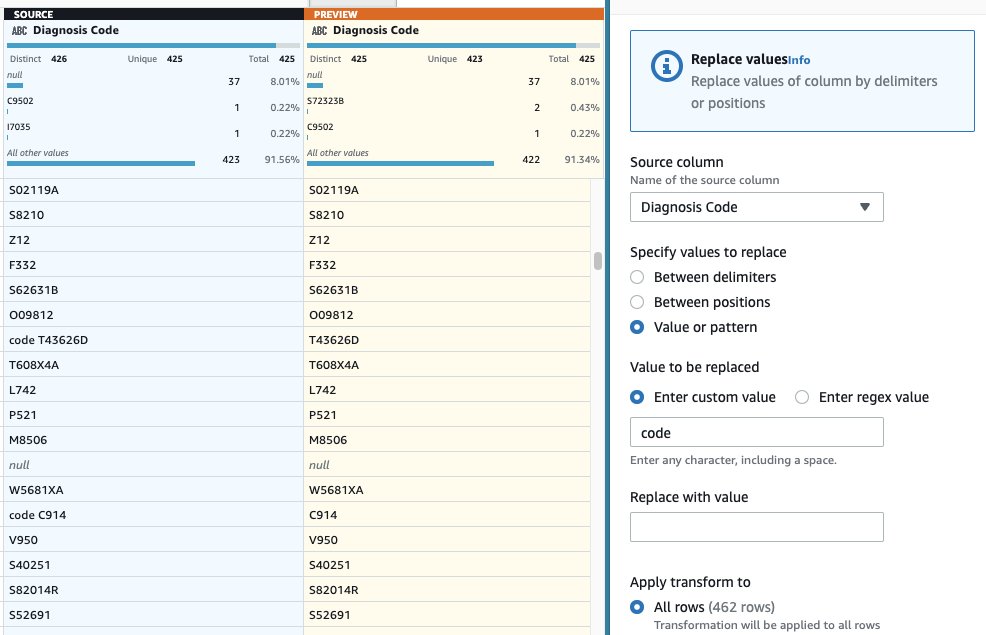Select All rows (462 rows) radio button
The width and height of the screenshot is (986, 635).
click(x=637, y=607)
